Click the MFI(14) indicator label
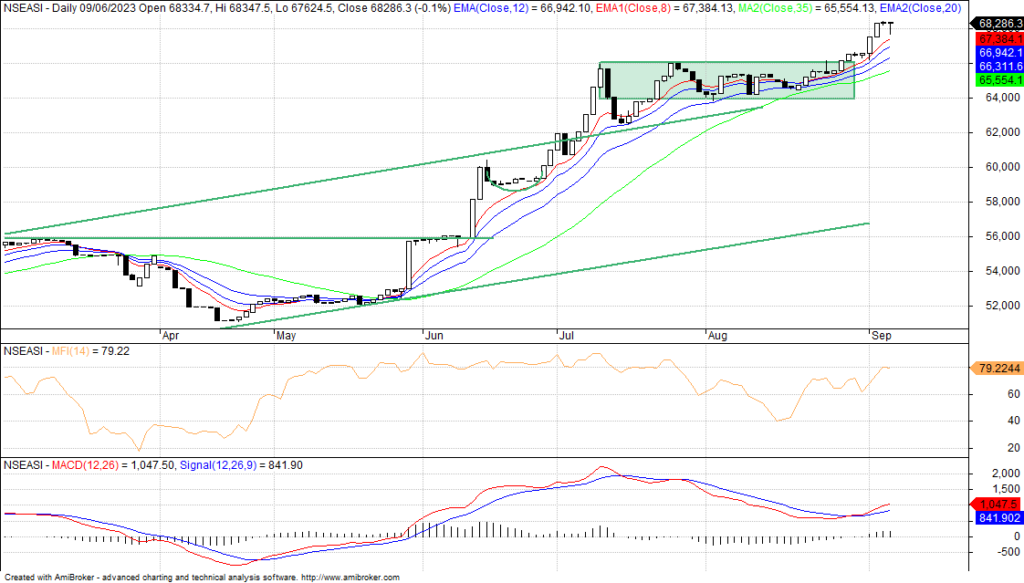 click(x=66, y=352)
